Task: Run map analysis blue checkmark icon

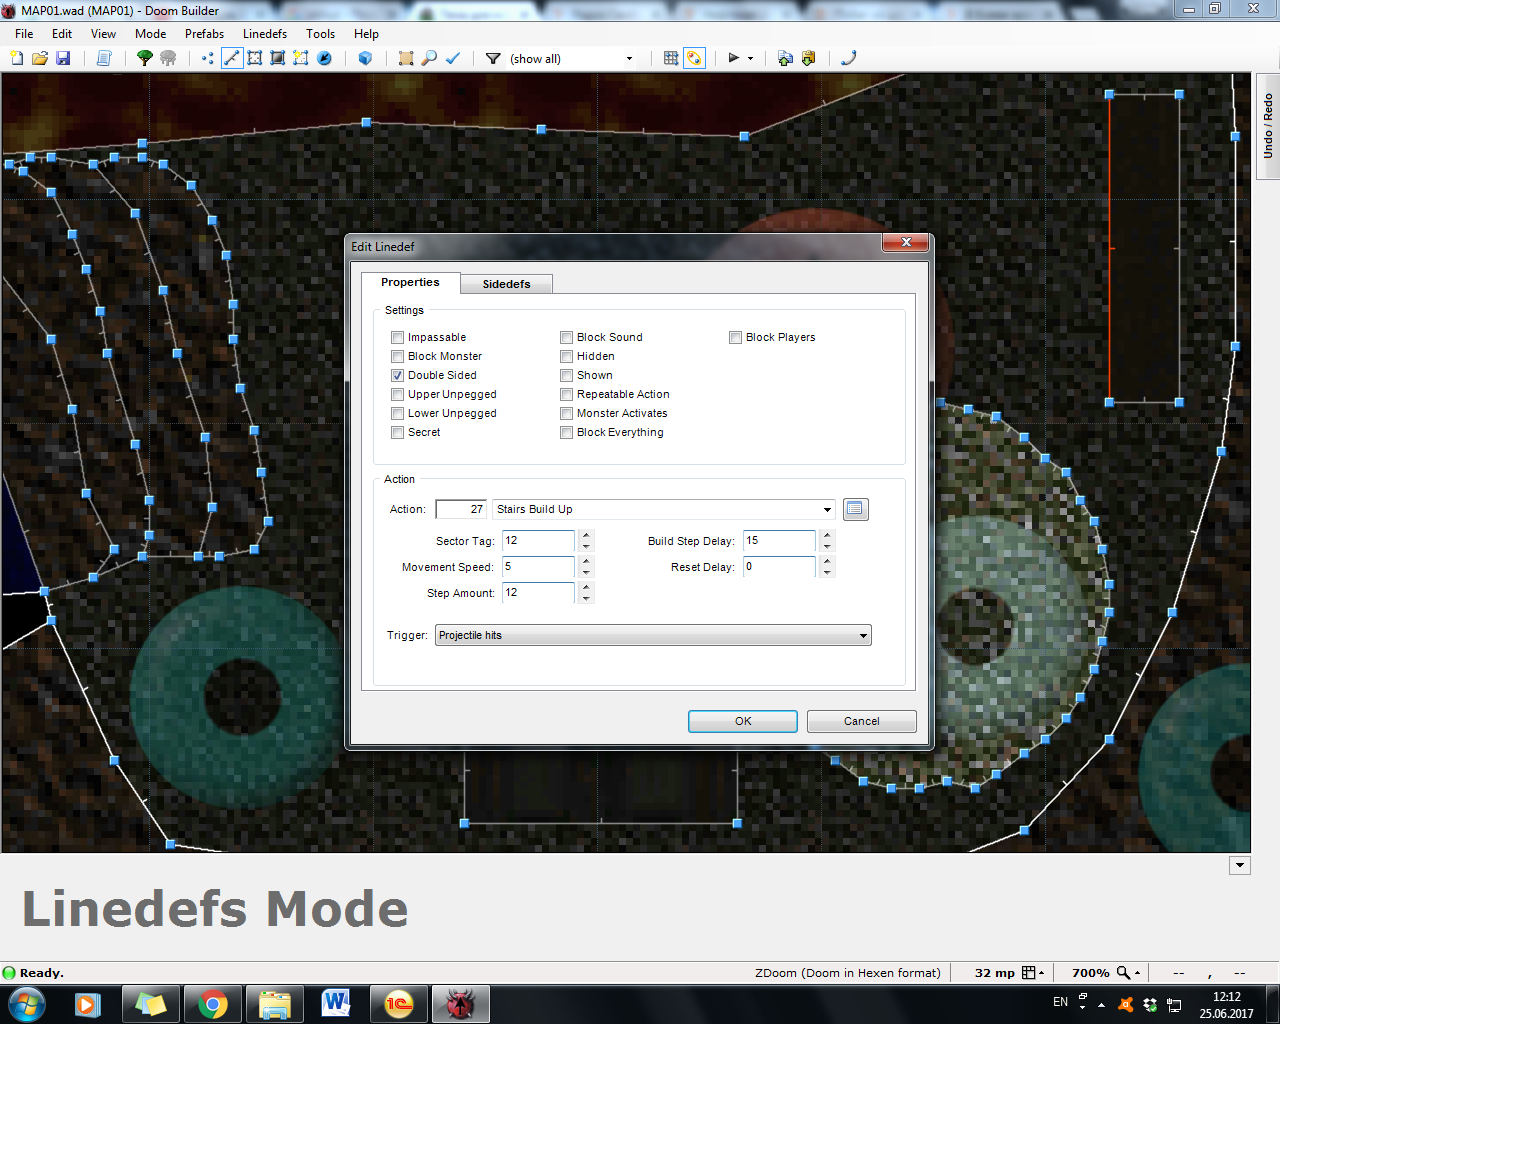Action: [453, 58]
